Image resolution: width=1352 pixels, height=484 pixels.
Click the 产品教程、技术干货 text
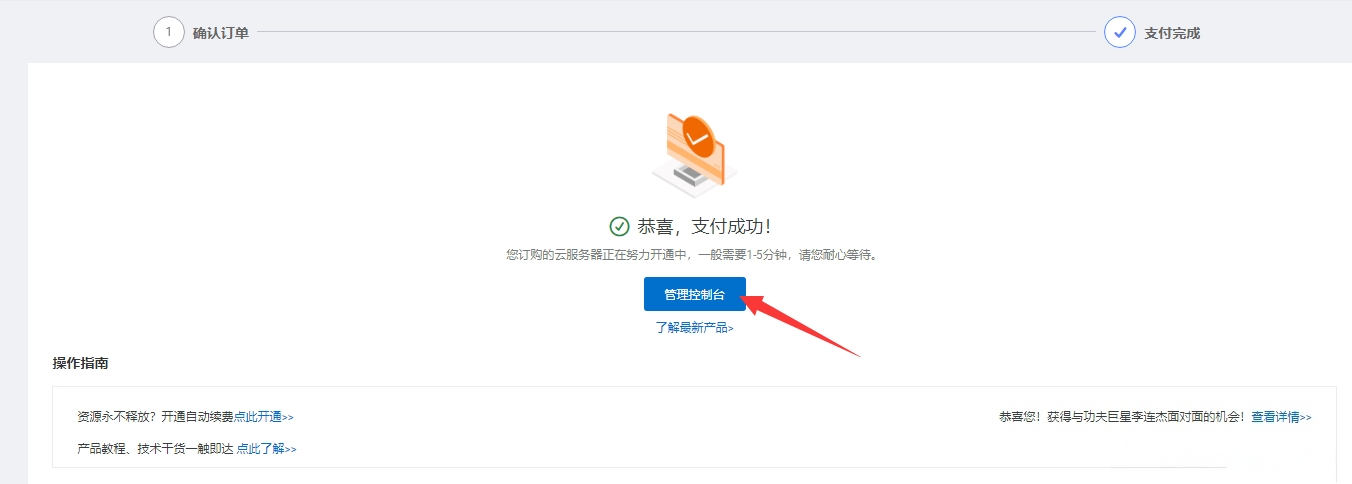155,449
